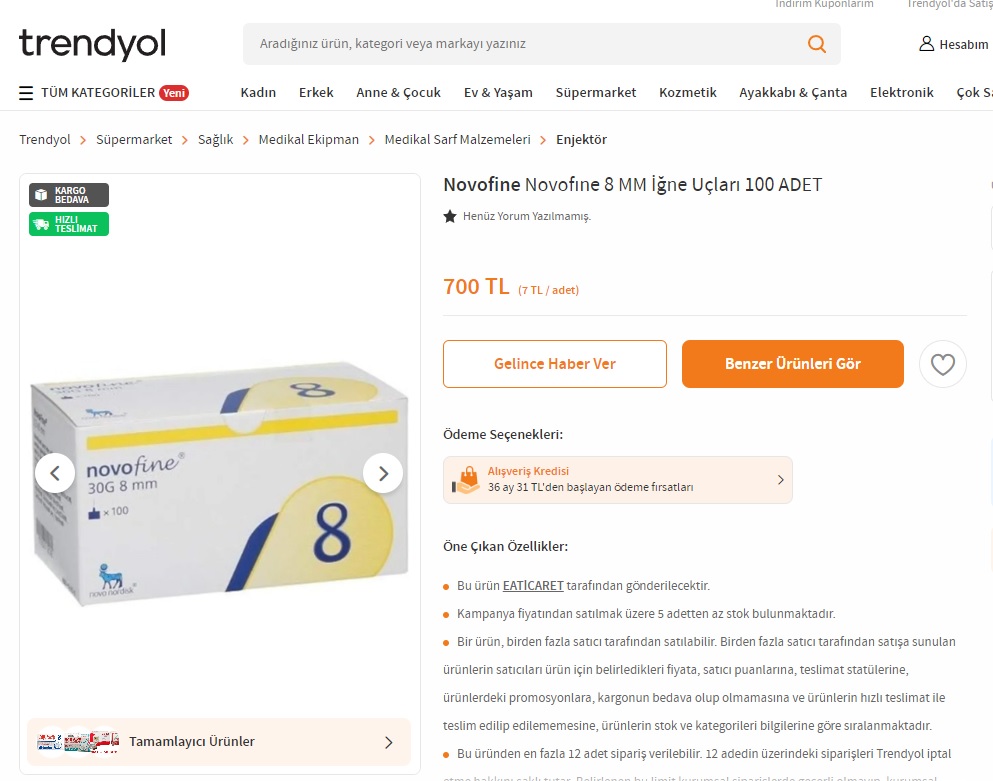Open the Elektronik category menu

coord(901,92)
